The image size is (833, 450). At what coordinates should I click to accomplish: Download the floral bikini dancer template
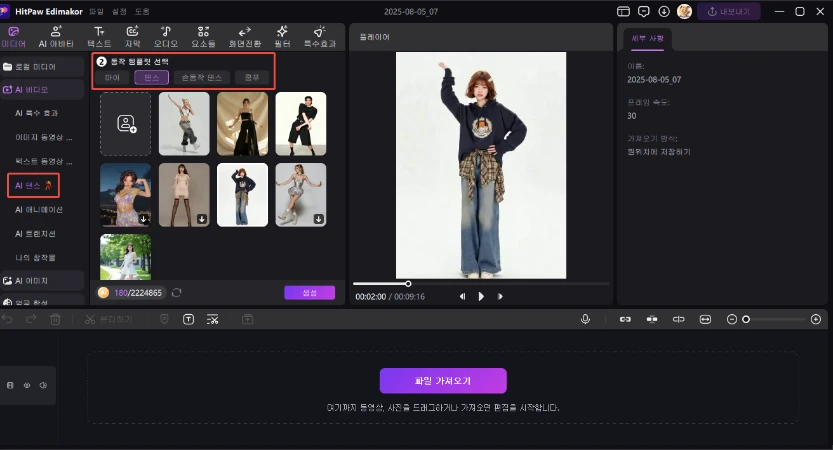tap(143, 219)
